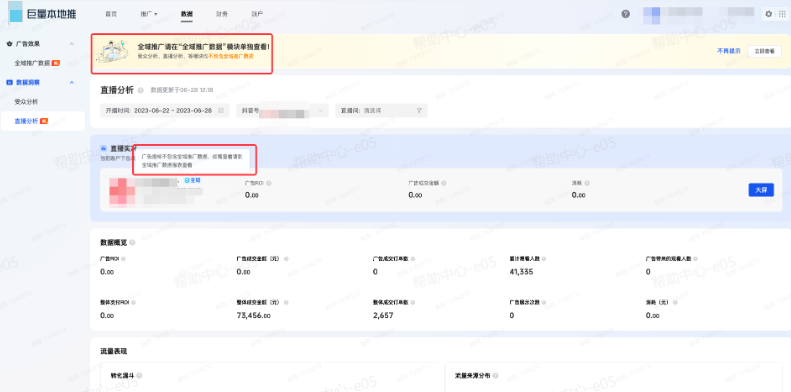Click info icon beside 广告成交金额 in live card
The height and width of the screenshot is (392, 791).
[443, 183]
